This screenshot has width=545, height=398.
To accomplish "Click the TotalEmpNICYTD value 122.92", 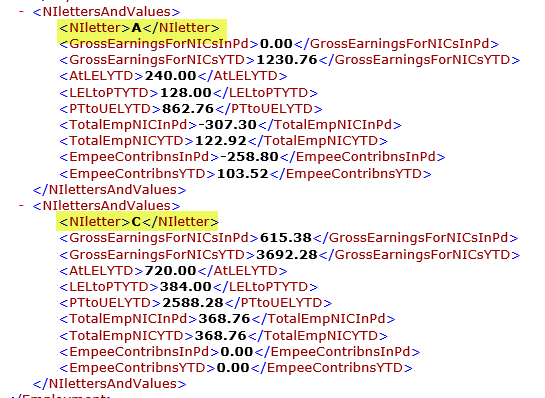I will click(x=221, y=141).
